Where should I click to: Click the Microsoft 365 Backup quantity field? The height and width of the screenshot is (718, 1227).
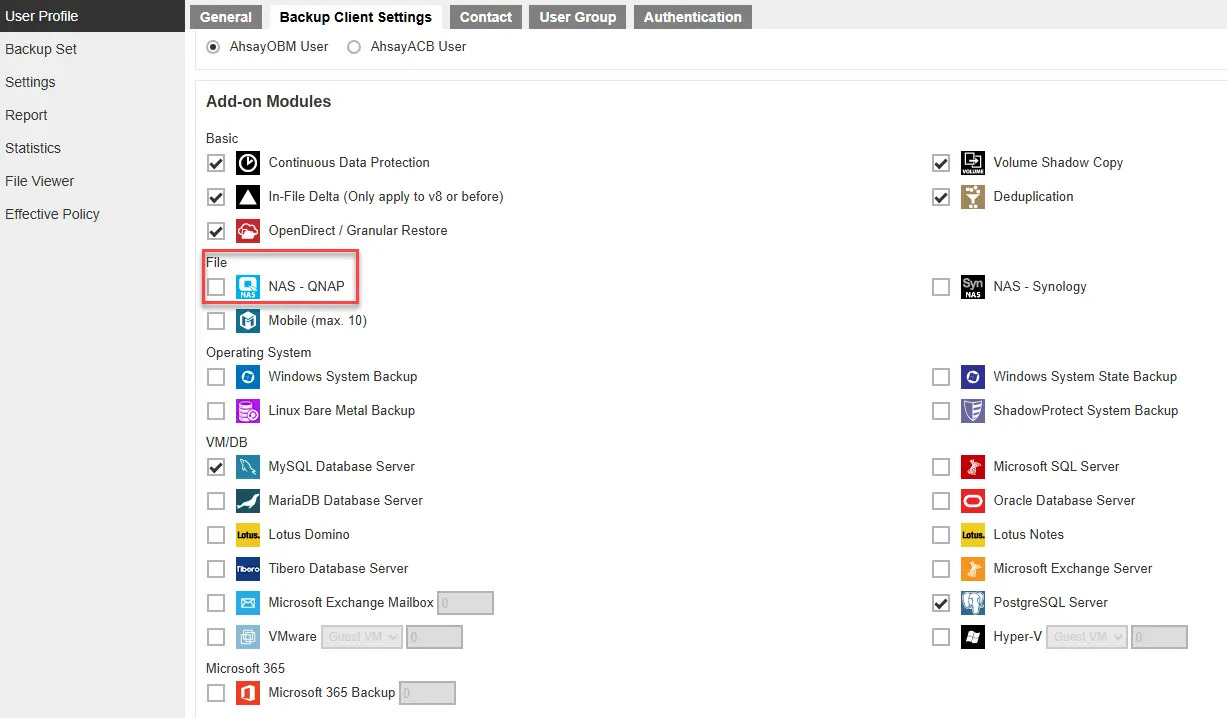click(427, 693)
